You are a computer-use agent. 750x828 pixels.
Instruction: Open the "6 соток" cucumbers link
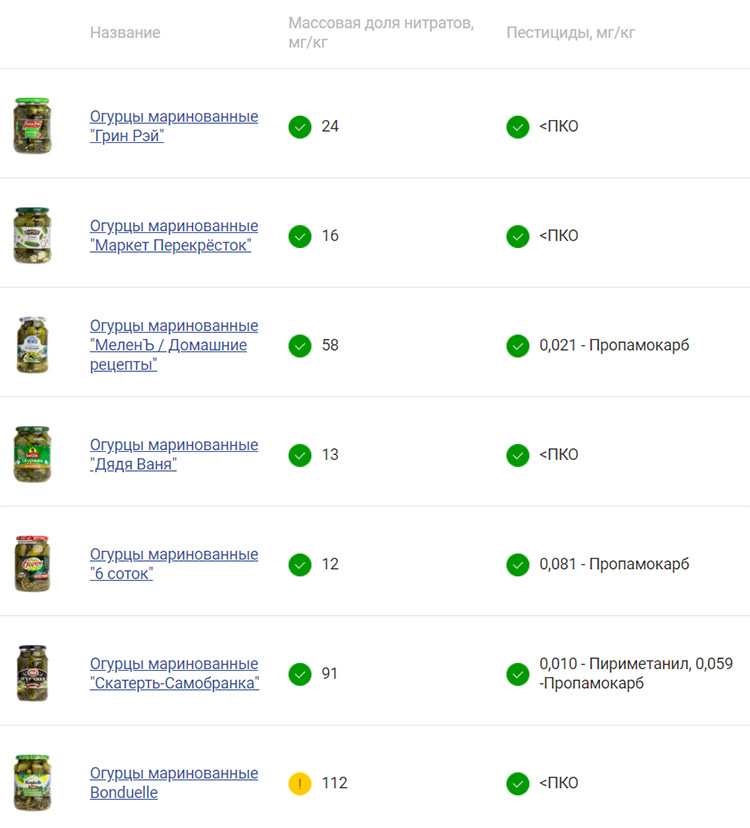(x=174, y=564)
